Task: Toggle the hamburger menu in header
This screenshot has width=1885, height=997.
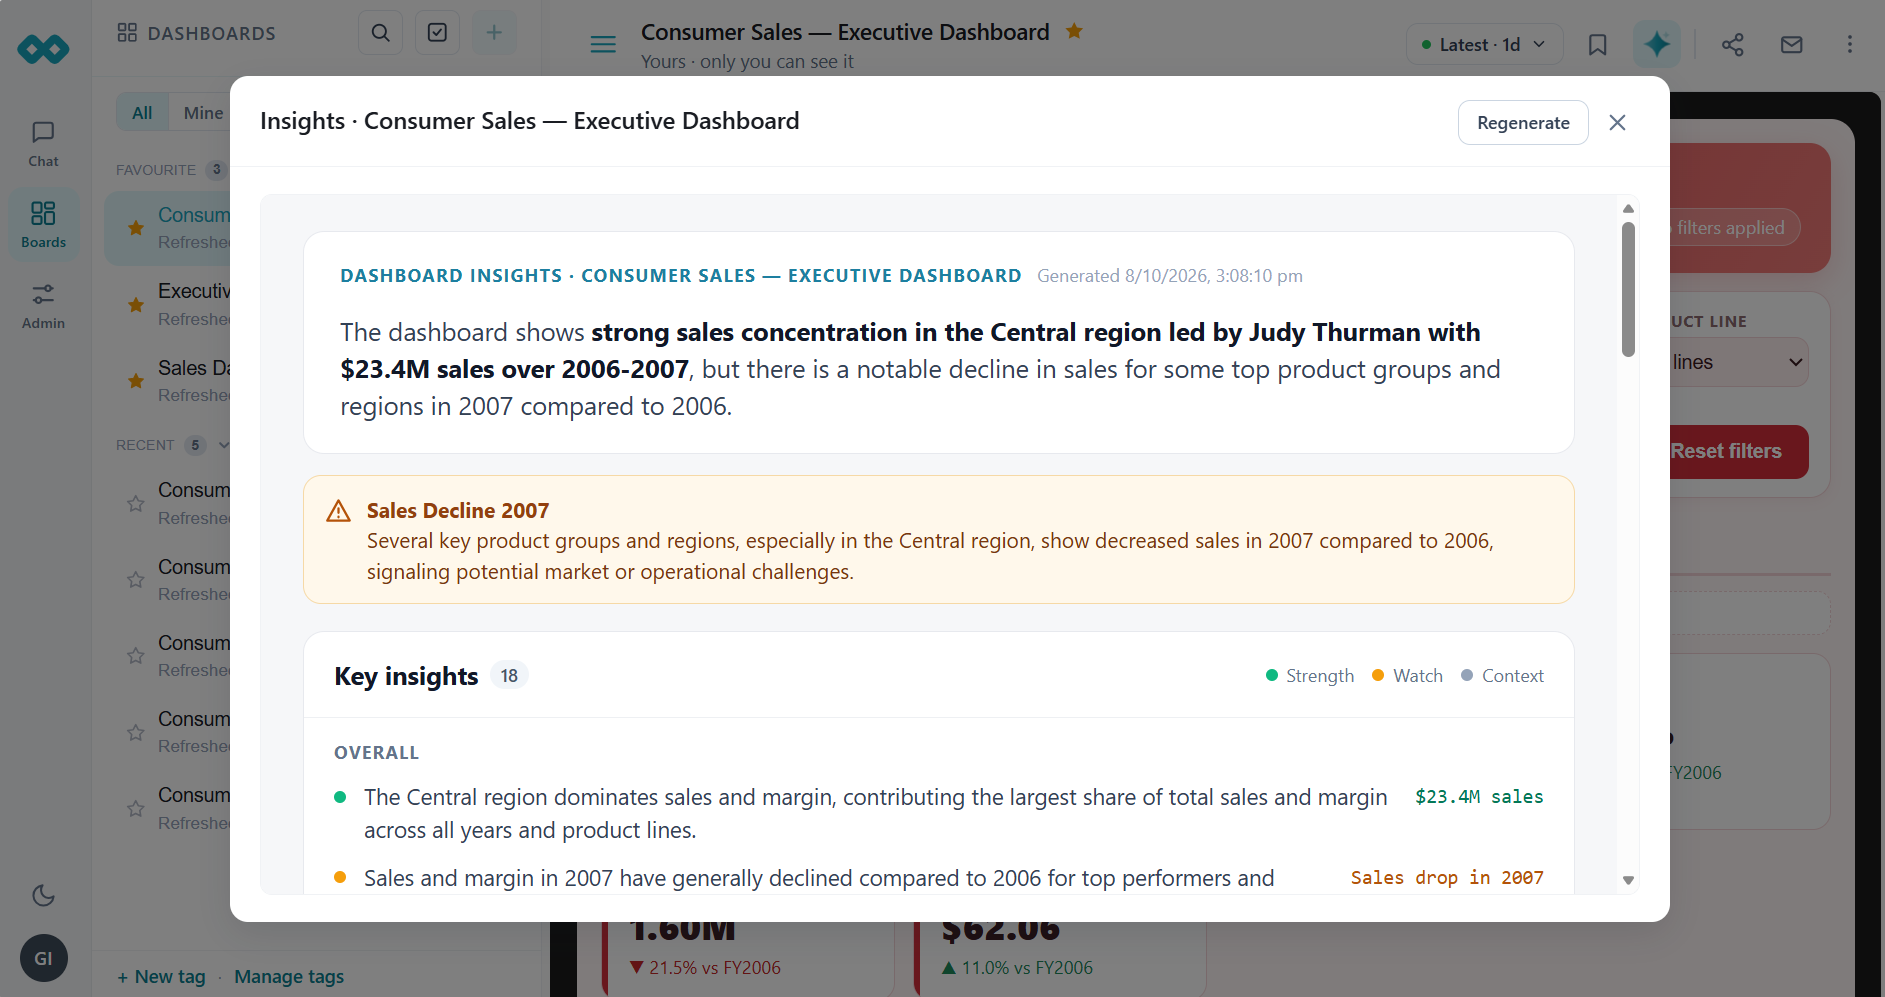Action: pos(603,44)
